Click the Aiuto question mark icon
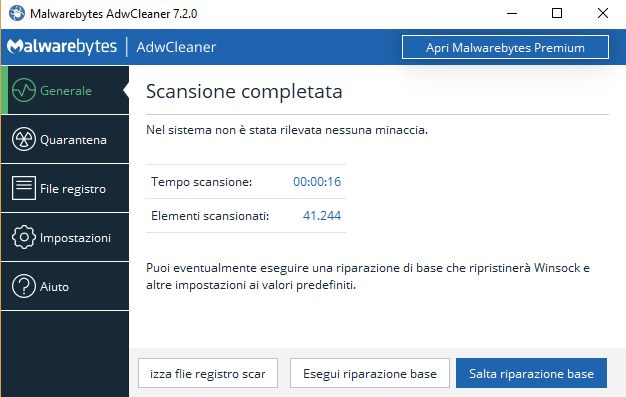Screen dimensions: 626x397 24,286
